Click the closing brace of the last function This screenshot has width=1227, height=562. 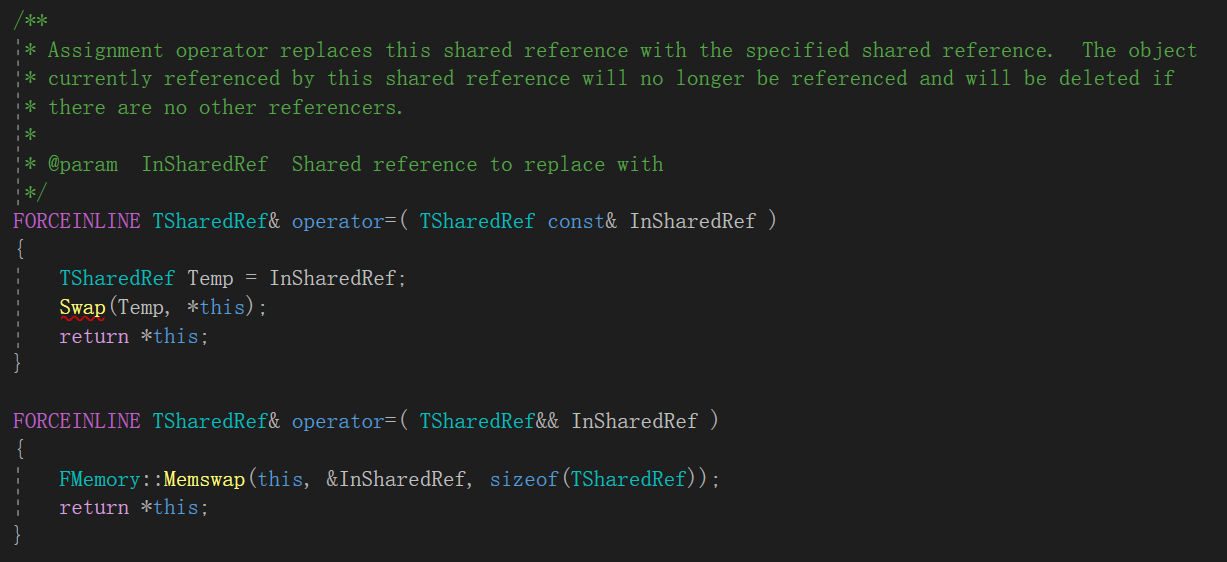coord(17,535)
